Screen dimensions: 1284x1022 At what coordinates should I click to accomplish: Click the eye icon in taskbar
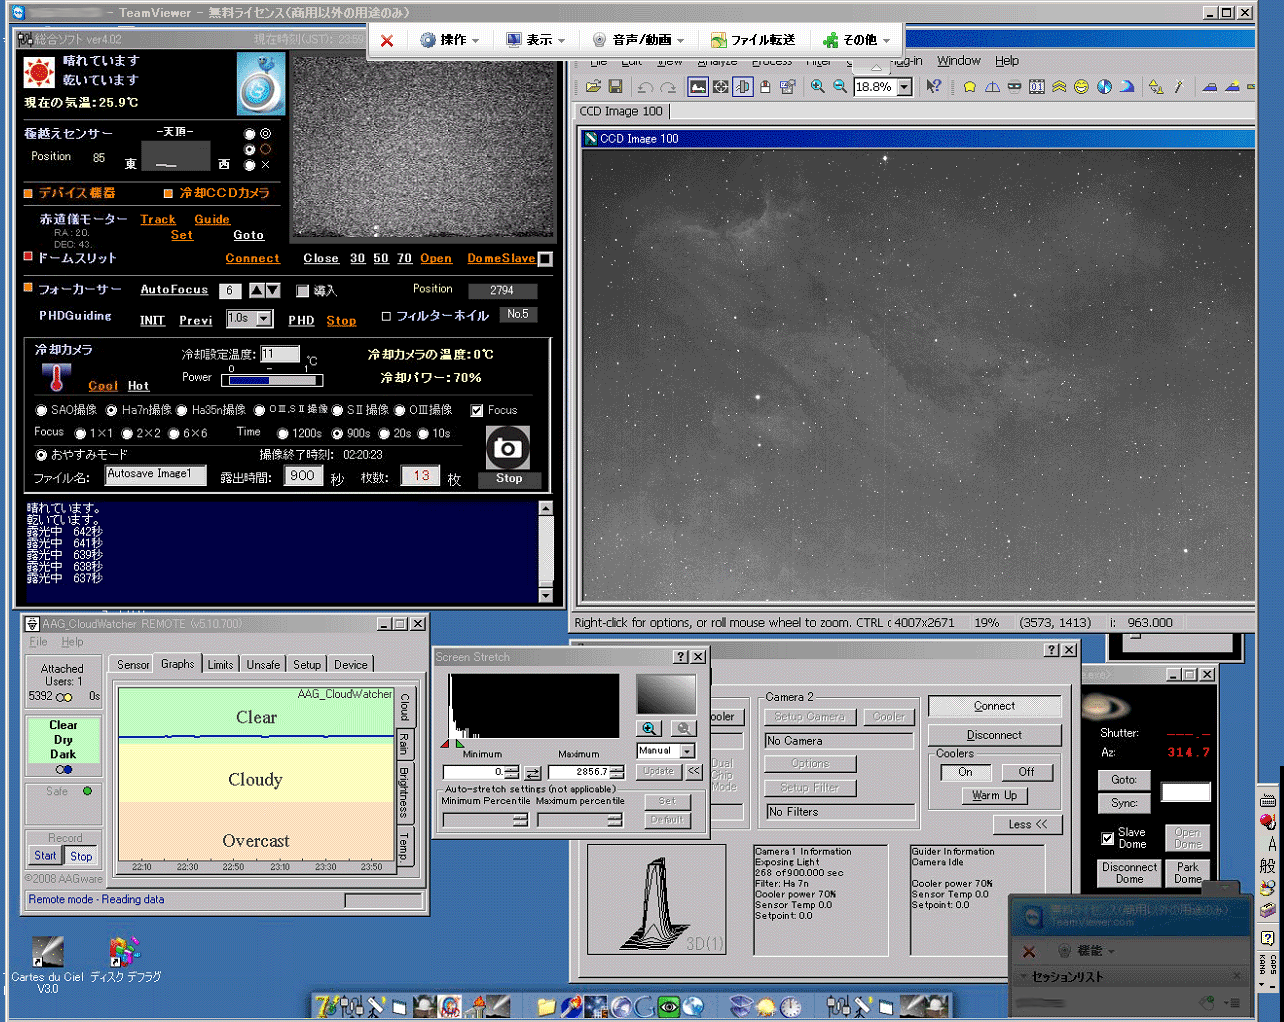[x=669, y=1006]
